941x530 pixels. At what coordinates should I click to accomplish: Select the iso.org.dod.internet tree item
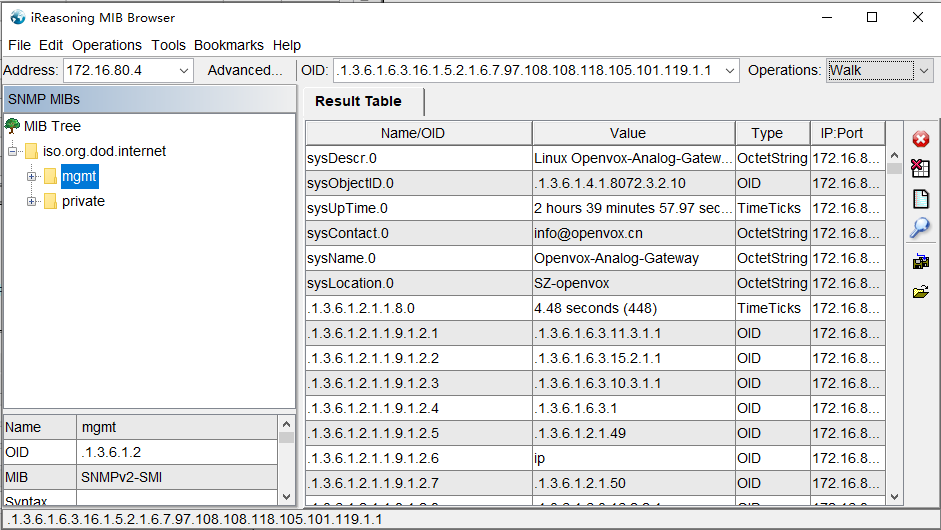point(104,151)
